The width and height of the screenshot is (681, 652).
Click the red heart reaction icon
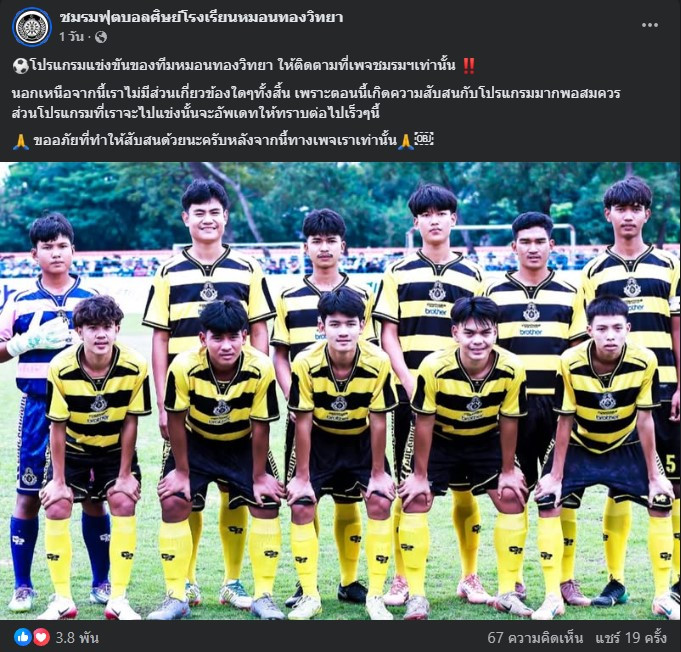[41, 637]
